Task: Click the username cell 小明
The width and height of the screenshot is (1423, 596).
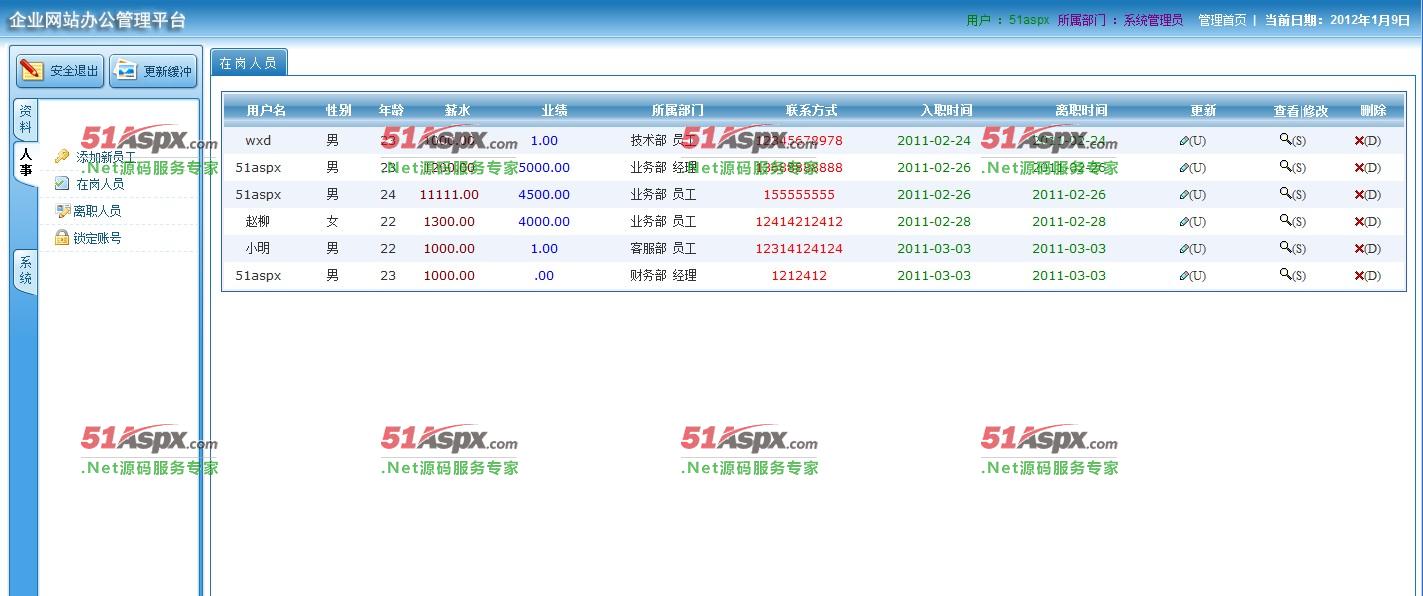Action: pyautogui.click(x=258, y=249)
